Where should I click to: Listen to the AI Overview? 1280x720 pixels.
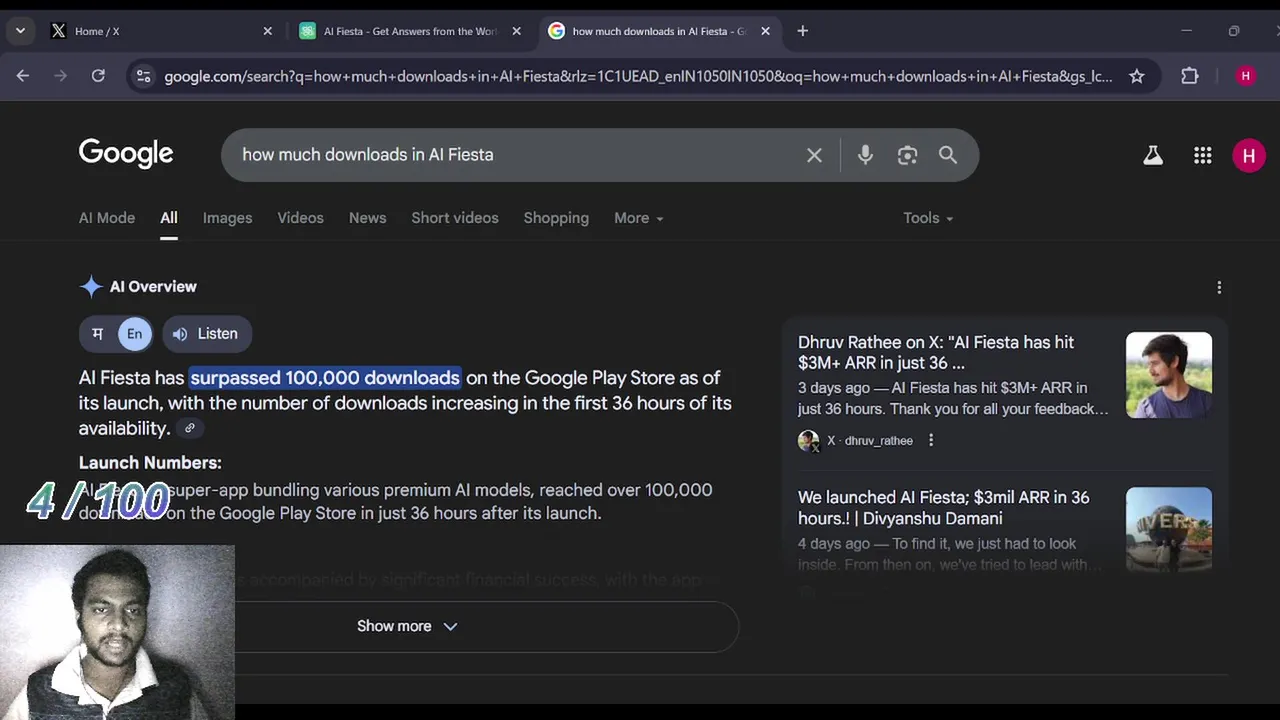tap(206, 334)
